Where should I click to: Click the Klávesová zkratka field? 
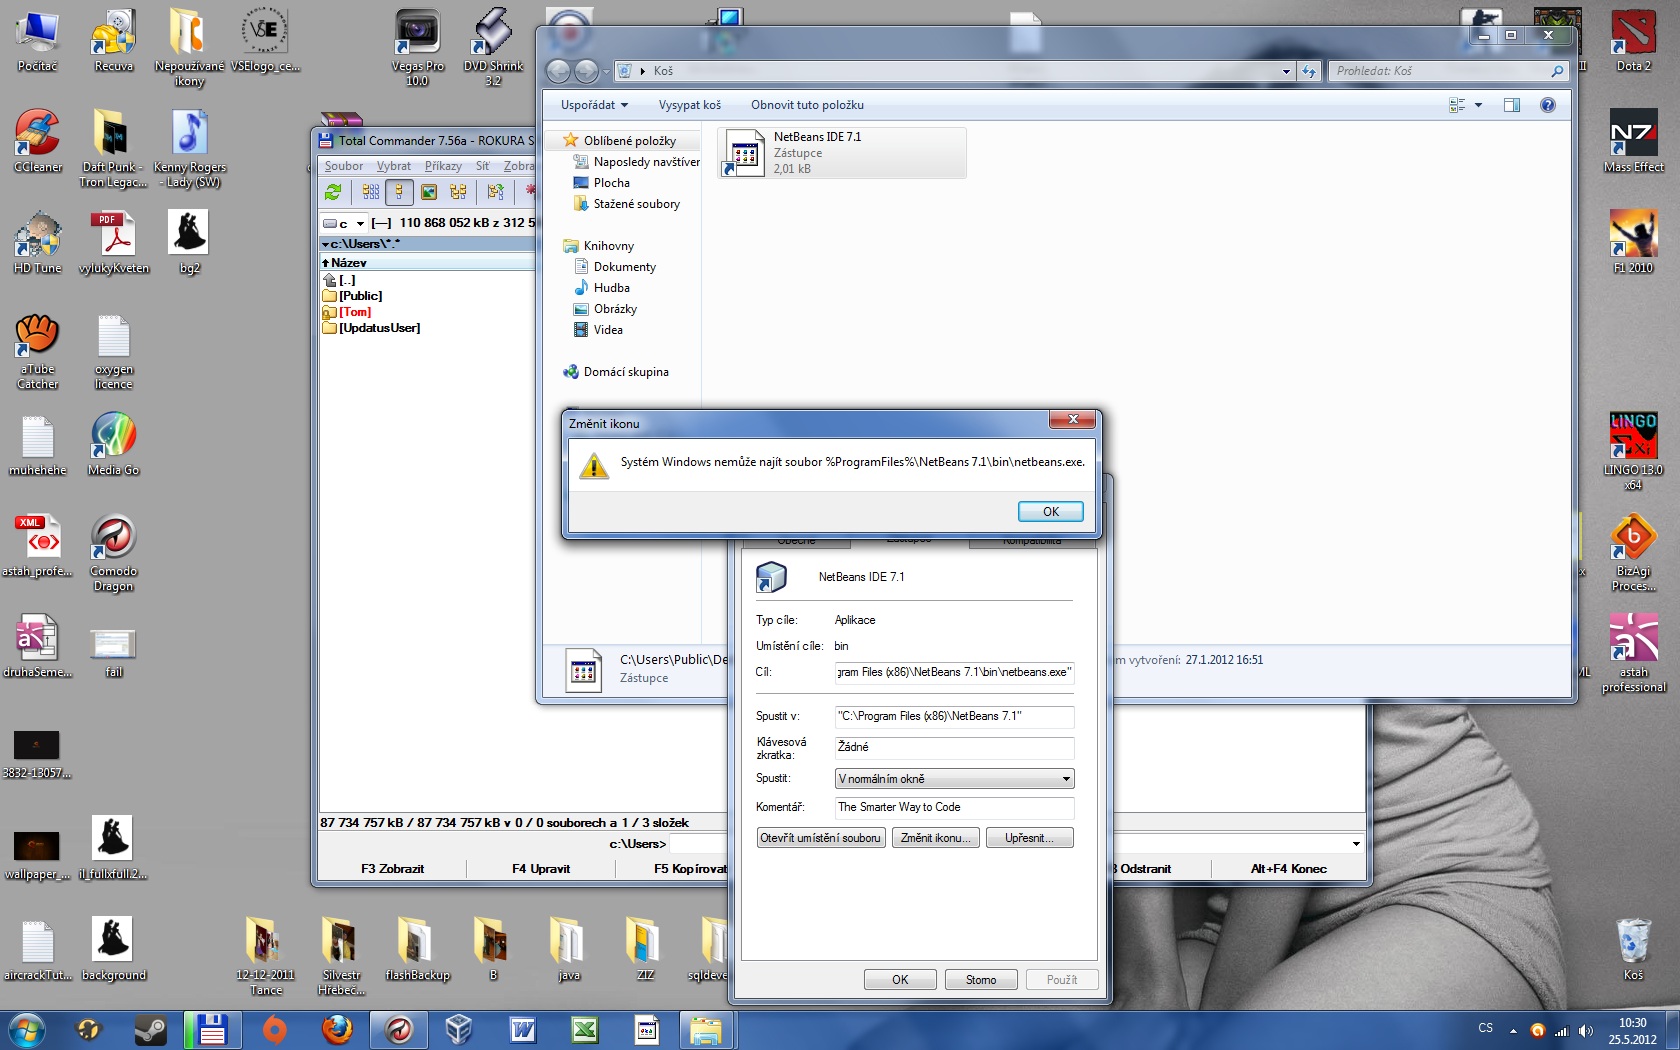coord(954,747)
